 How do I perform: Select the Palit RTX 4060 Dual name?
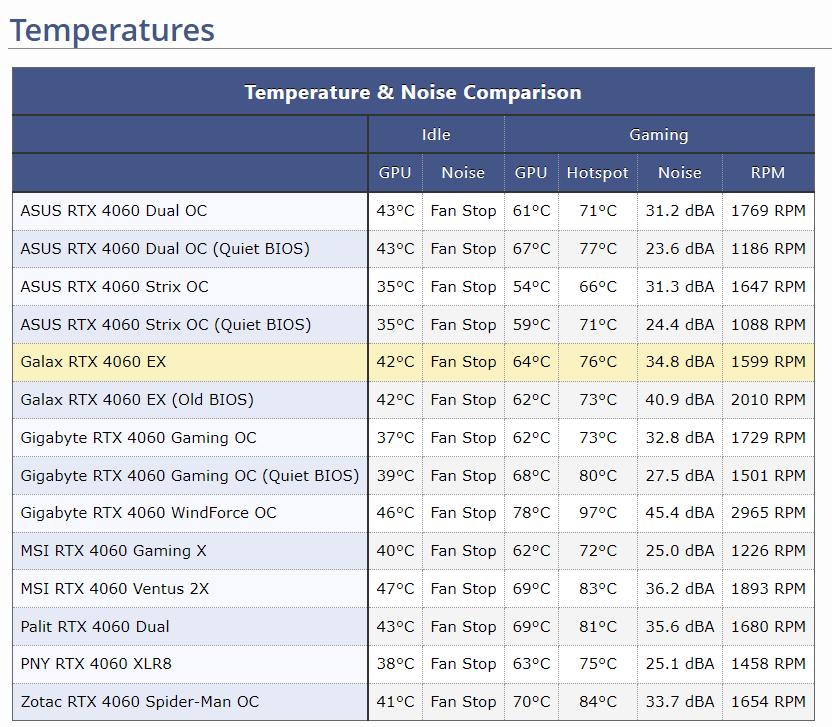95,627
